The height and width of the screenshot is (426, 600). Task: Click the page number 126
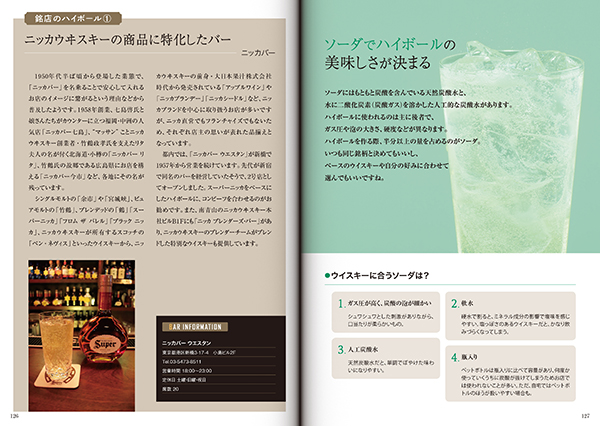pos(14,416)
